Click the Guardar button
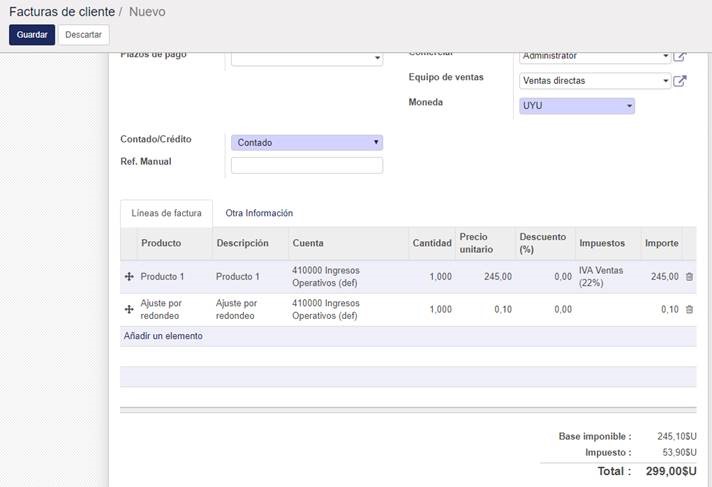The image size is (712, 487). click(32, 35)
